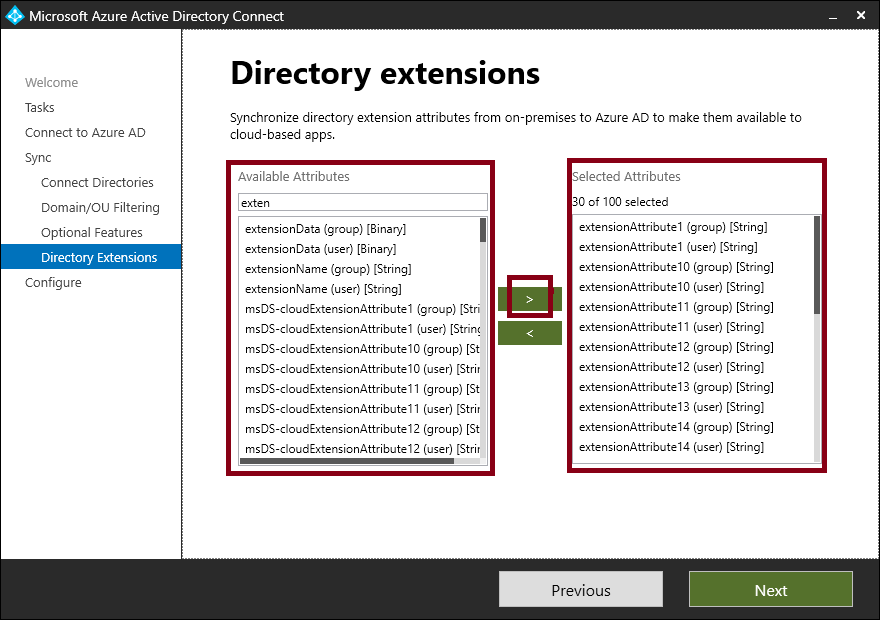The image size is (880, 620).
Task: Select msDS-cloudExtensionAttribute11 (group) in available list
Action: coord(362,389)
